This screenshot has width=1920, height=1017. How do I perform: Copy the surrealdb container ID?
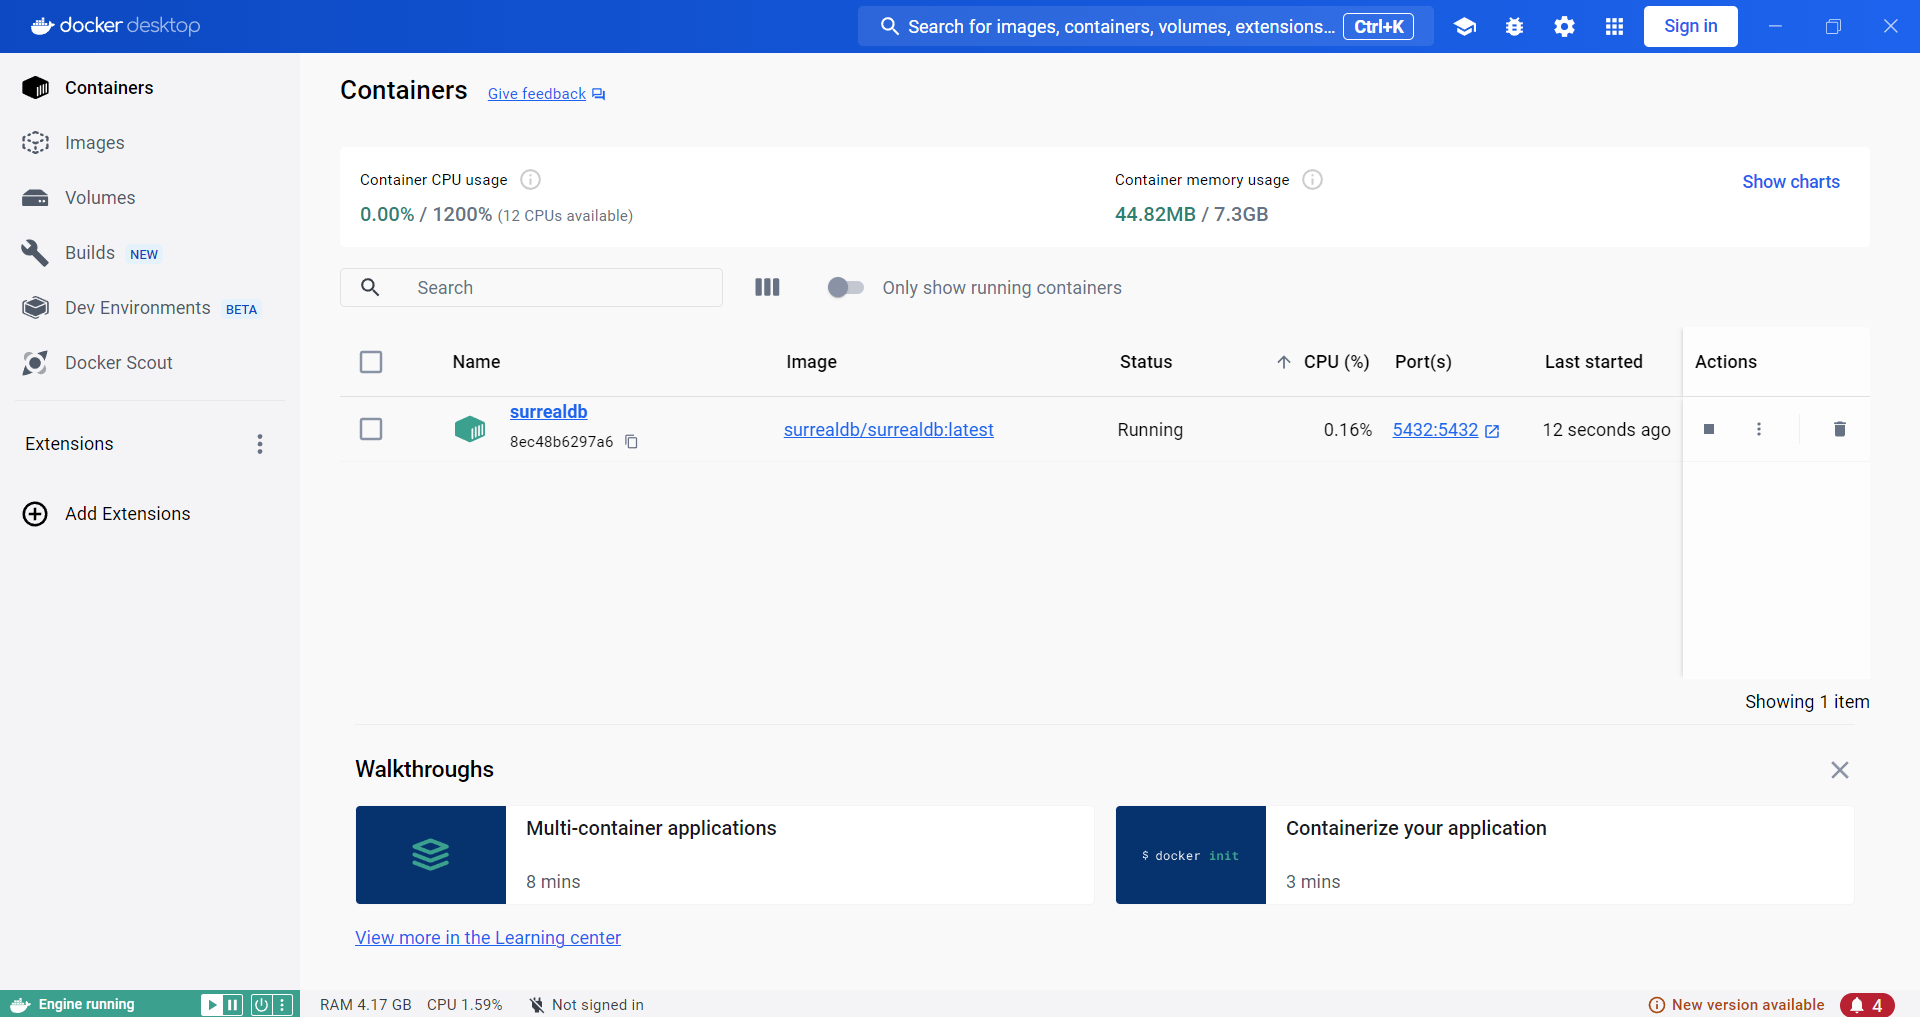pos(632,442)
